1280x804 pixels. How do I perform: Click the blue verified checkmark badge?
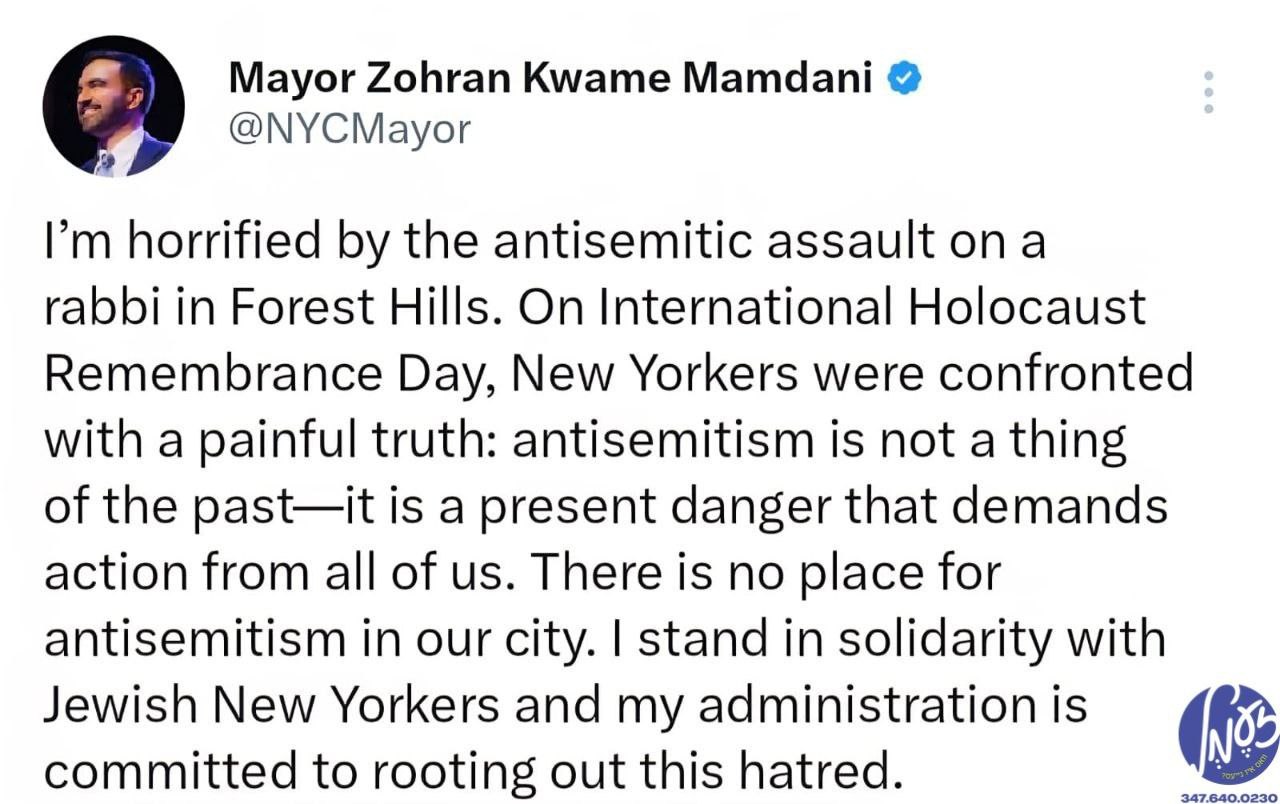[x=906, y=77]
